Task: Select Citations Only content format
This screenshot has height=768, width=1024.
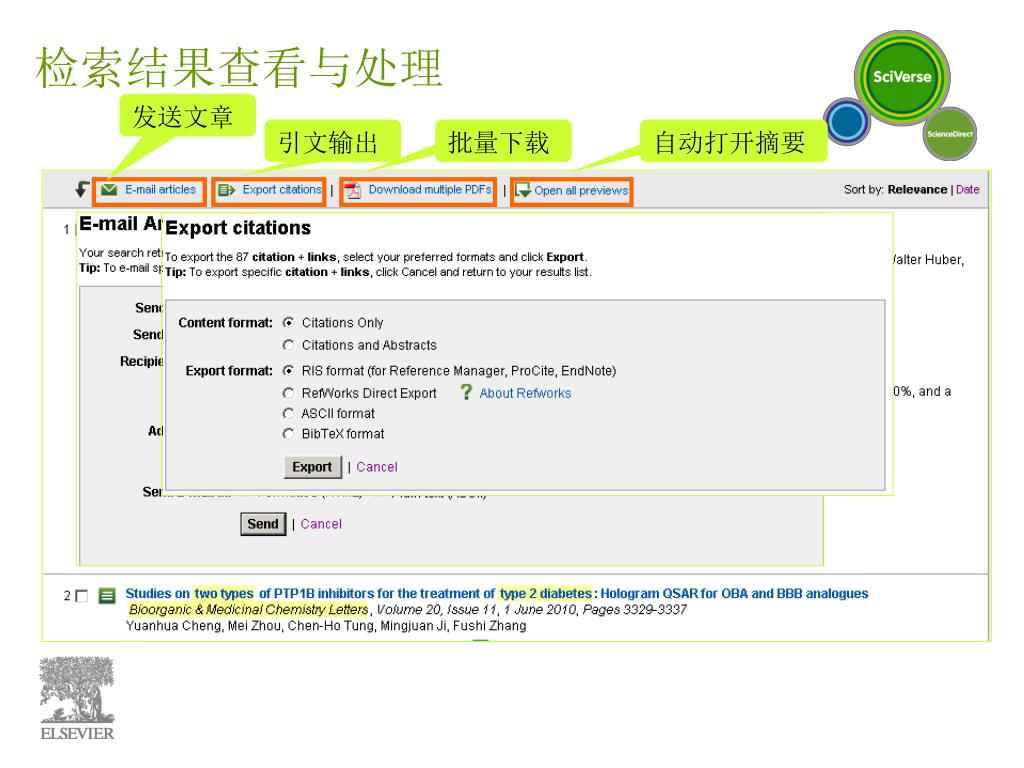Action: click(x=288, y=323)
